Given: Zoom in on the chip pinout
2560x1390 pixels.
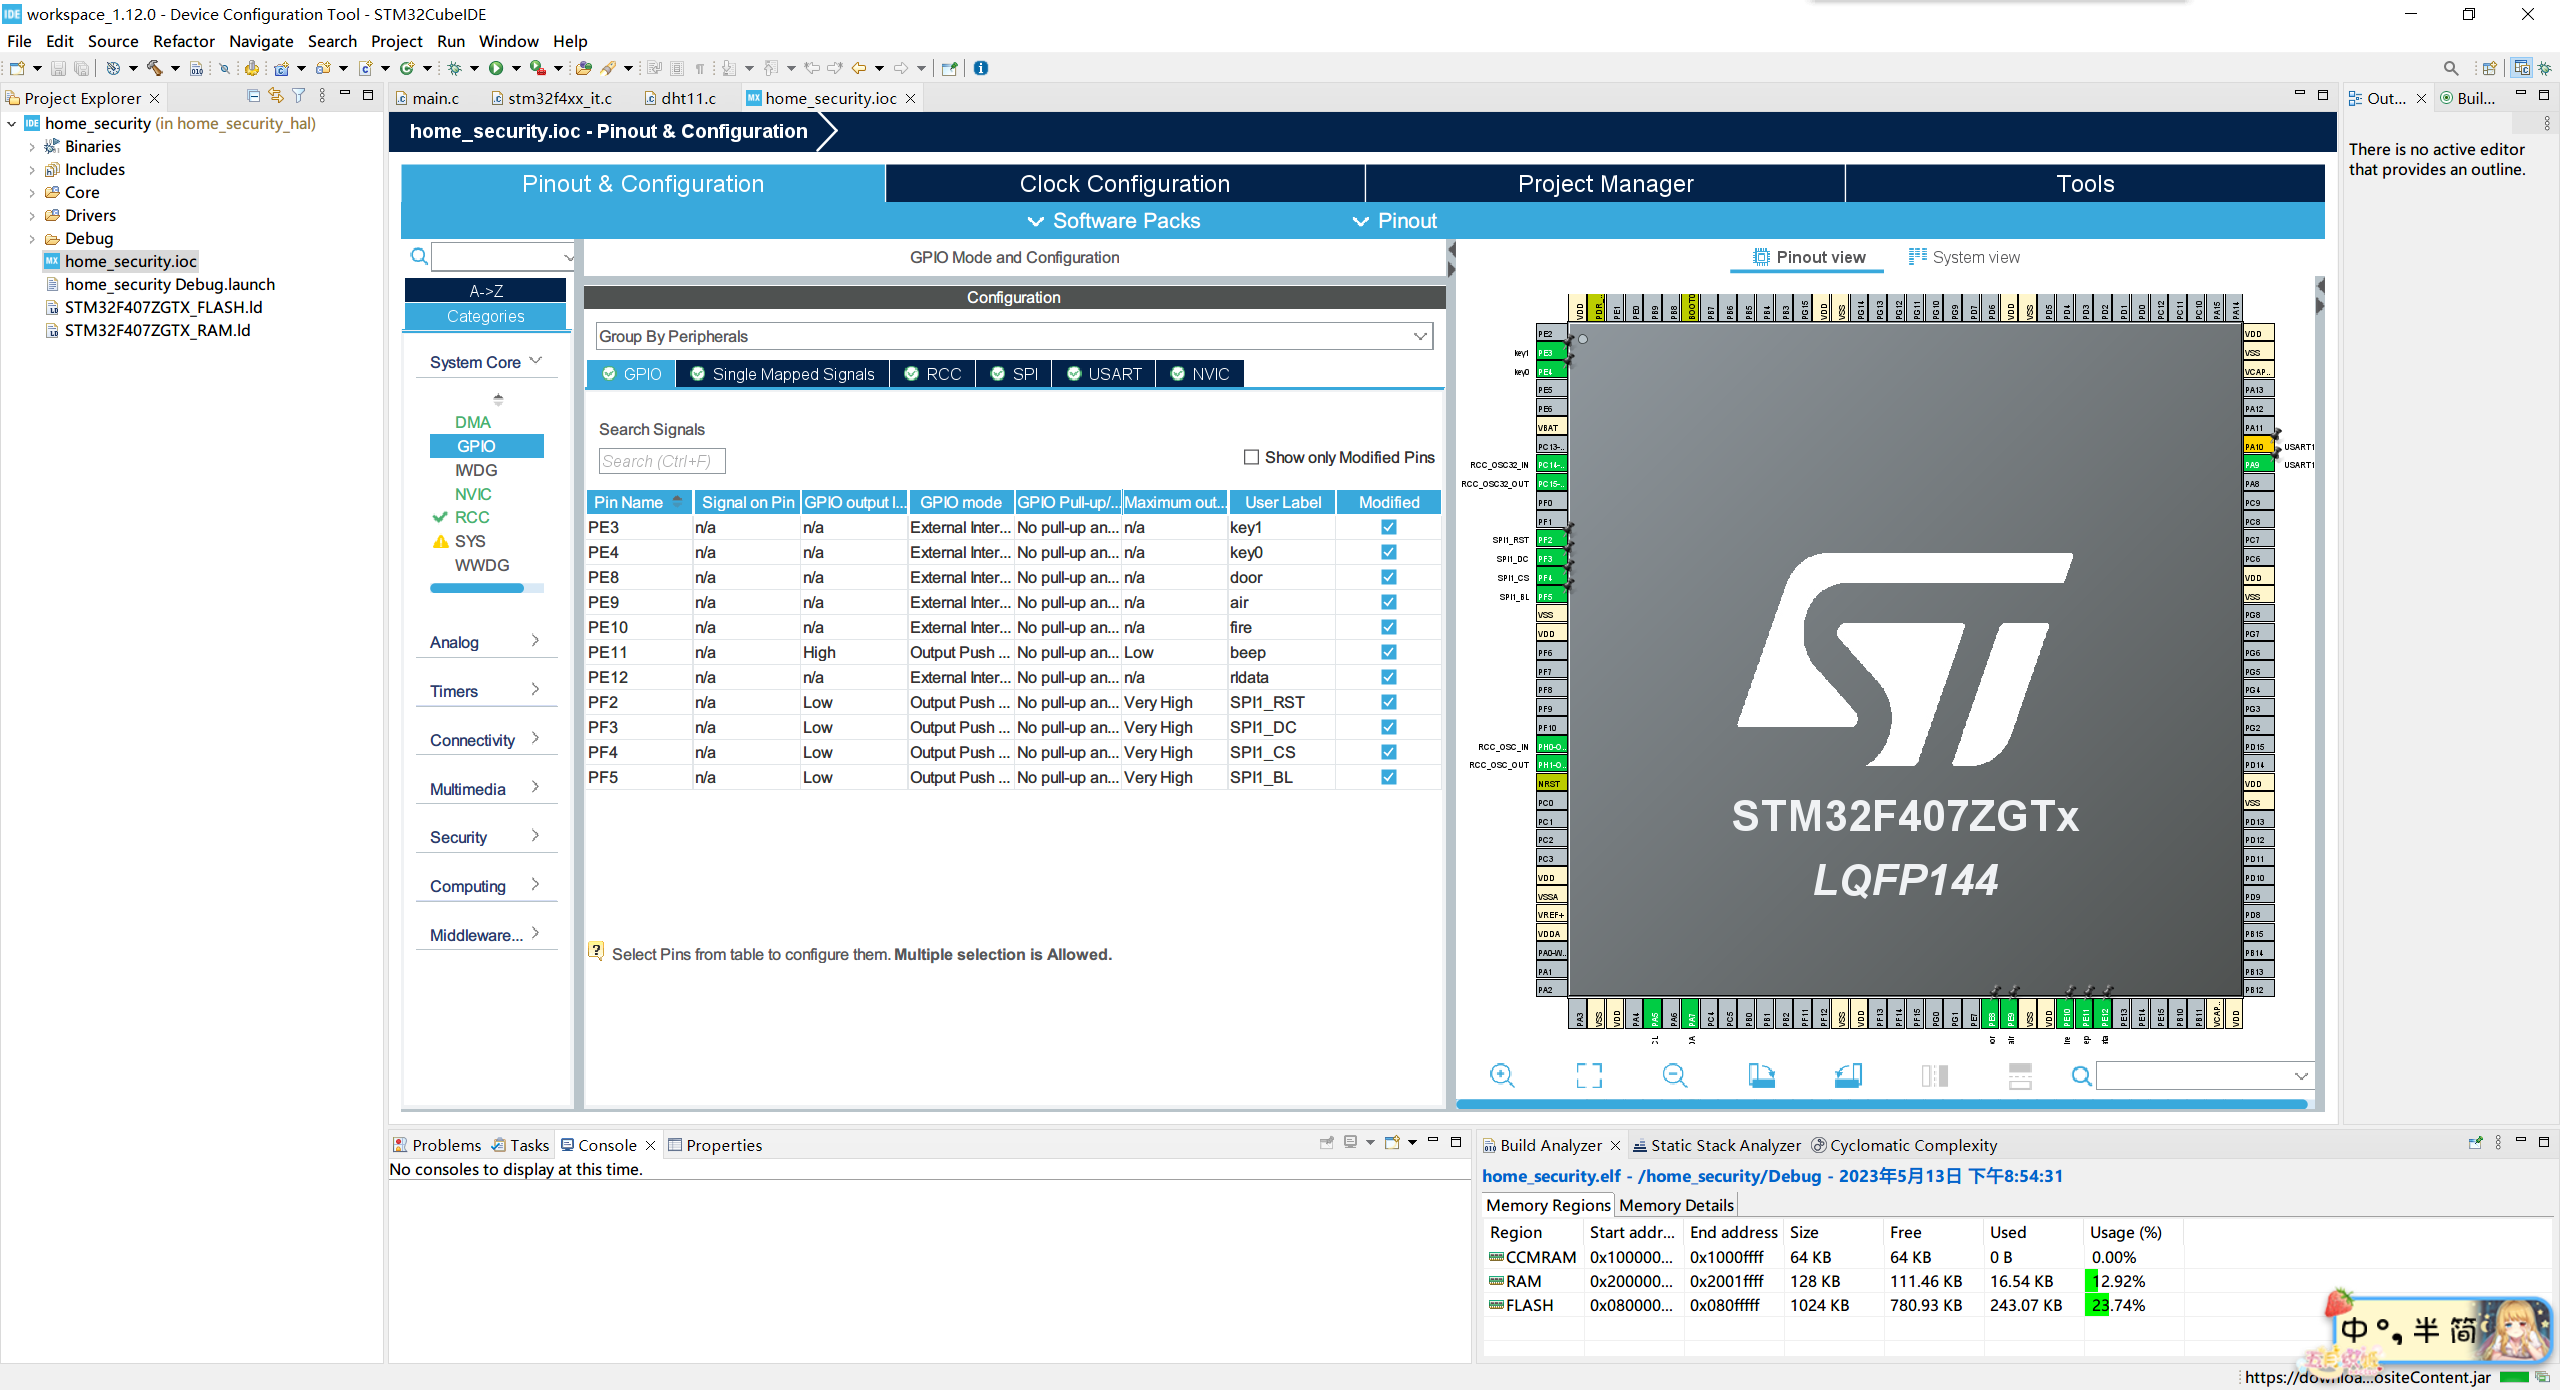Looking at the screenshot, I should tap(1502, 1075).
